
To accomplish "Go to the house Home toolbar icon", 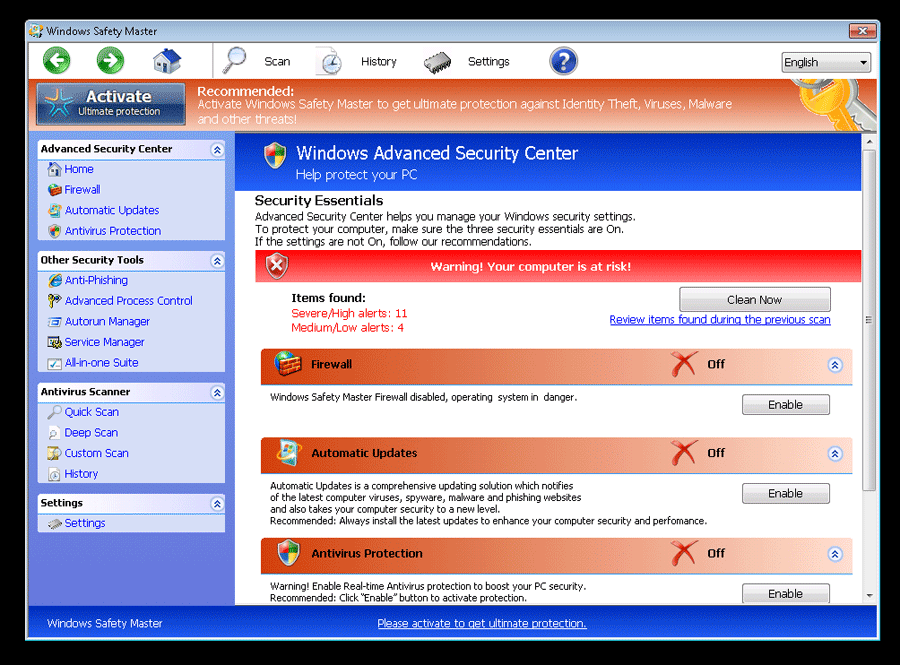I will tap(167, 61).
